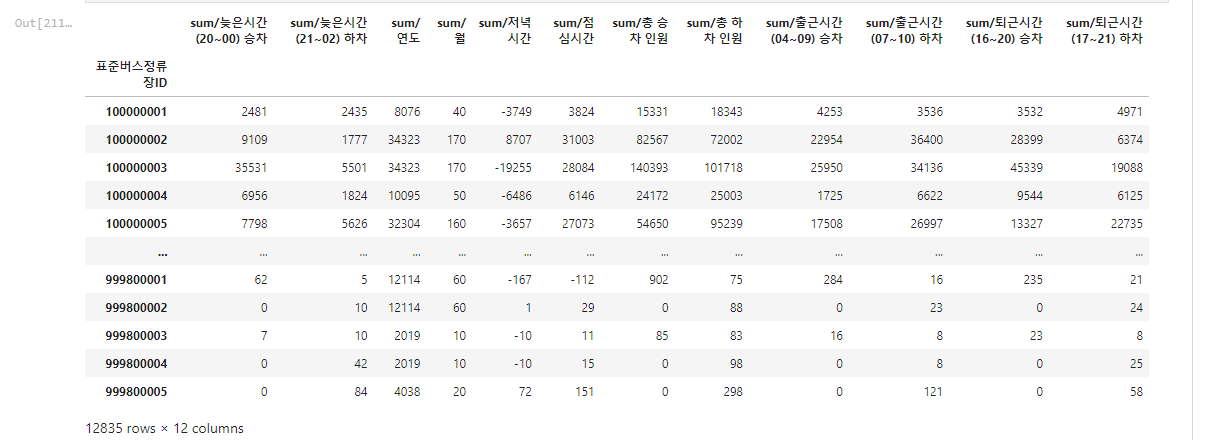The height and width of the screenshot is (440, 1216).
Task: Select row index 100000004
Action: [136, 195]
